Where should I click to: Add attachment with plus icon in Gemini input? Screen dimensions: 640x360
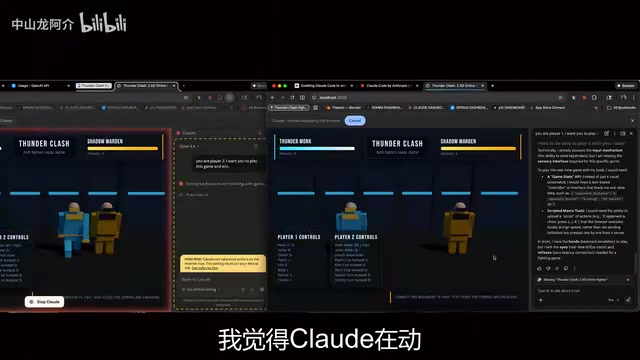(541, 300)
